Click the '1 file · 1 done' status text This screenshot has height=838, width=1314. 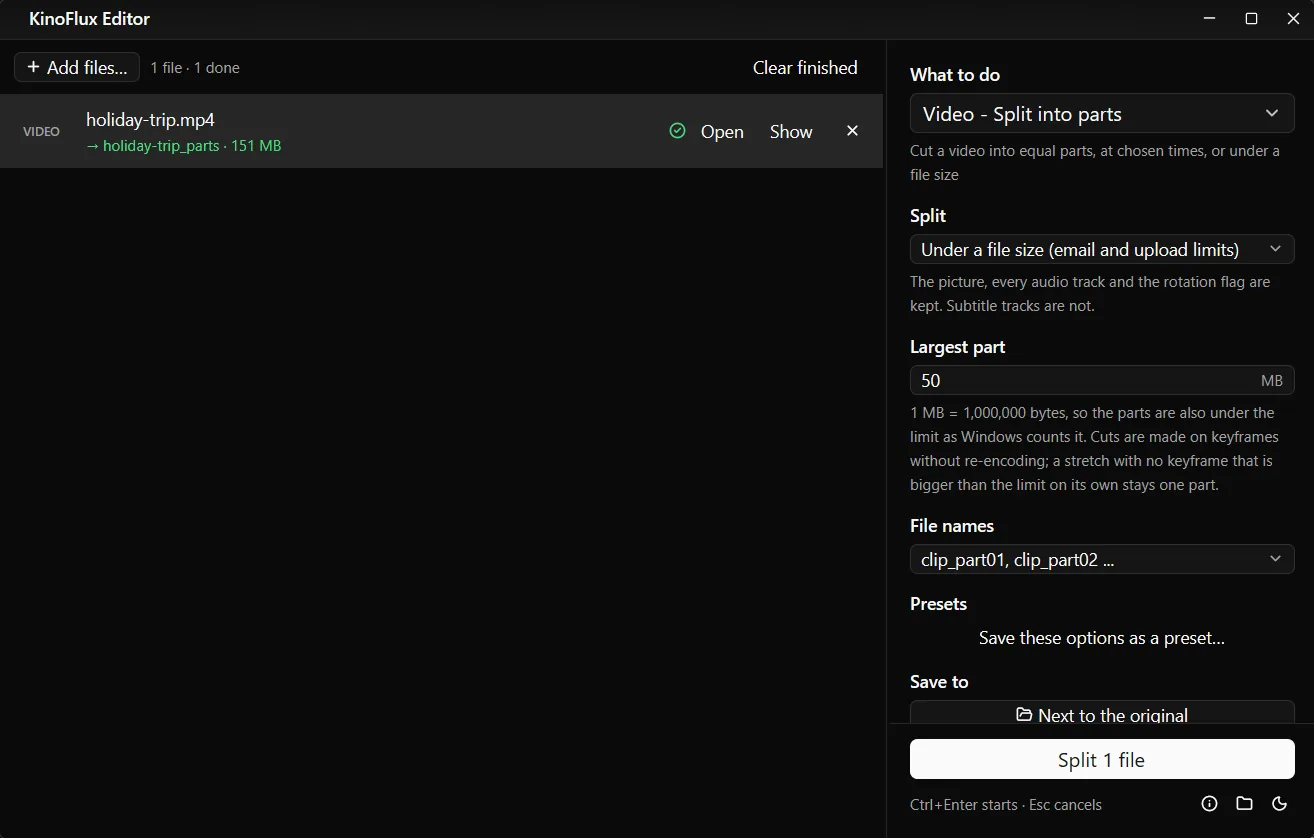[195, 68]
